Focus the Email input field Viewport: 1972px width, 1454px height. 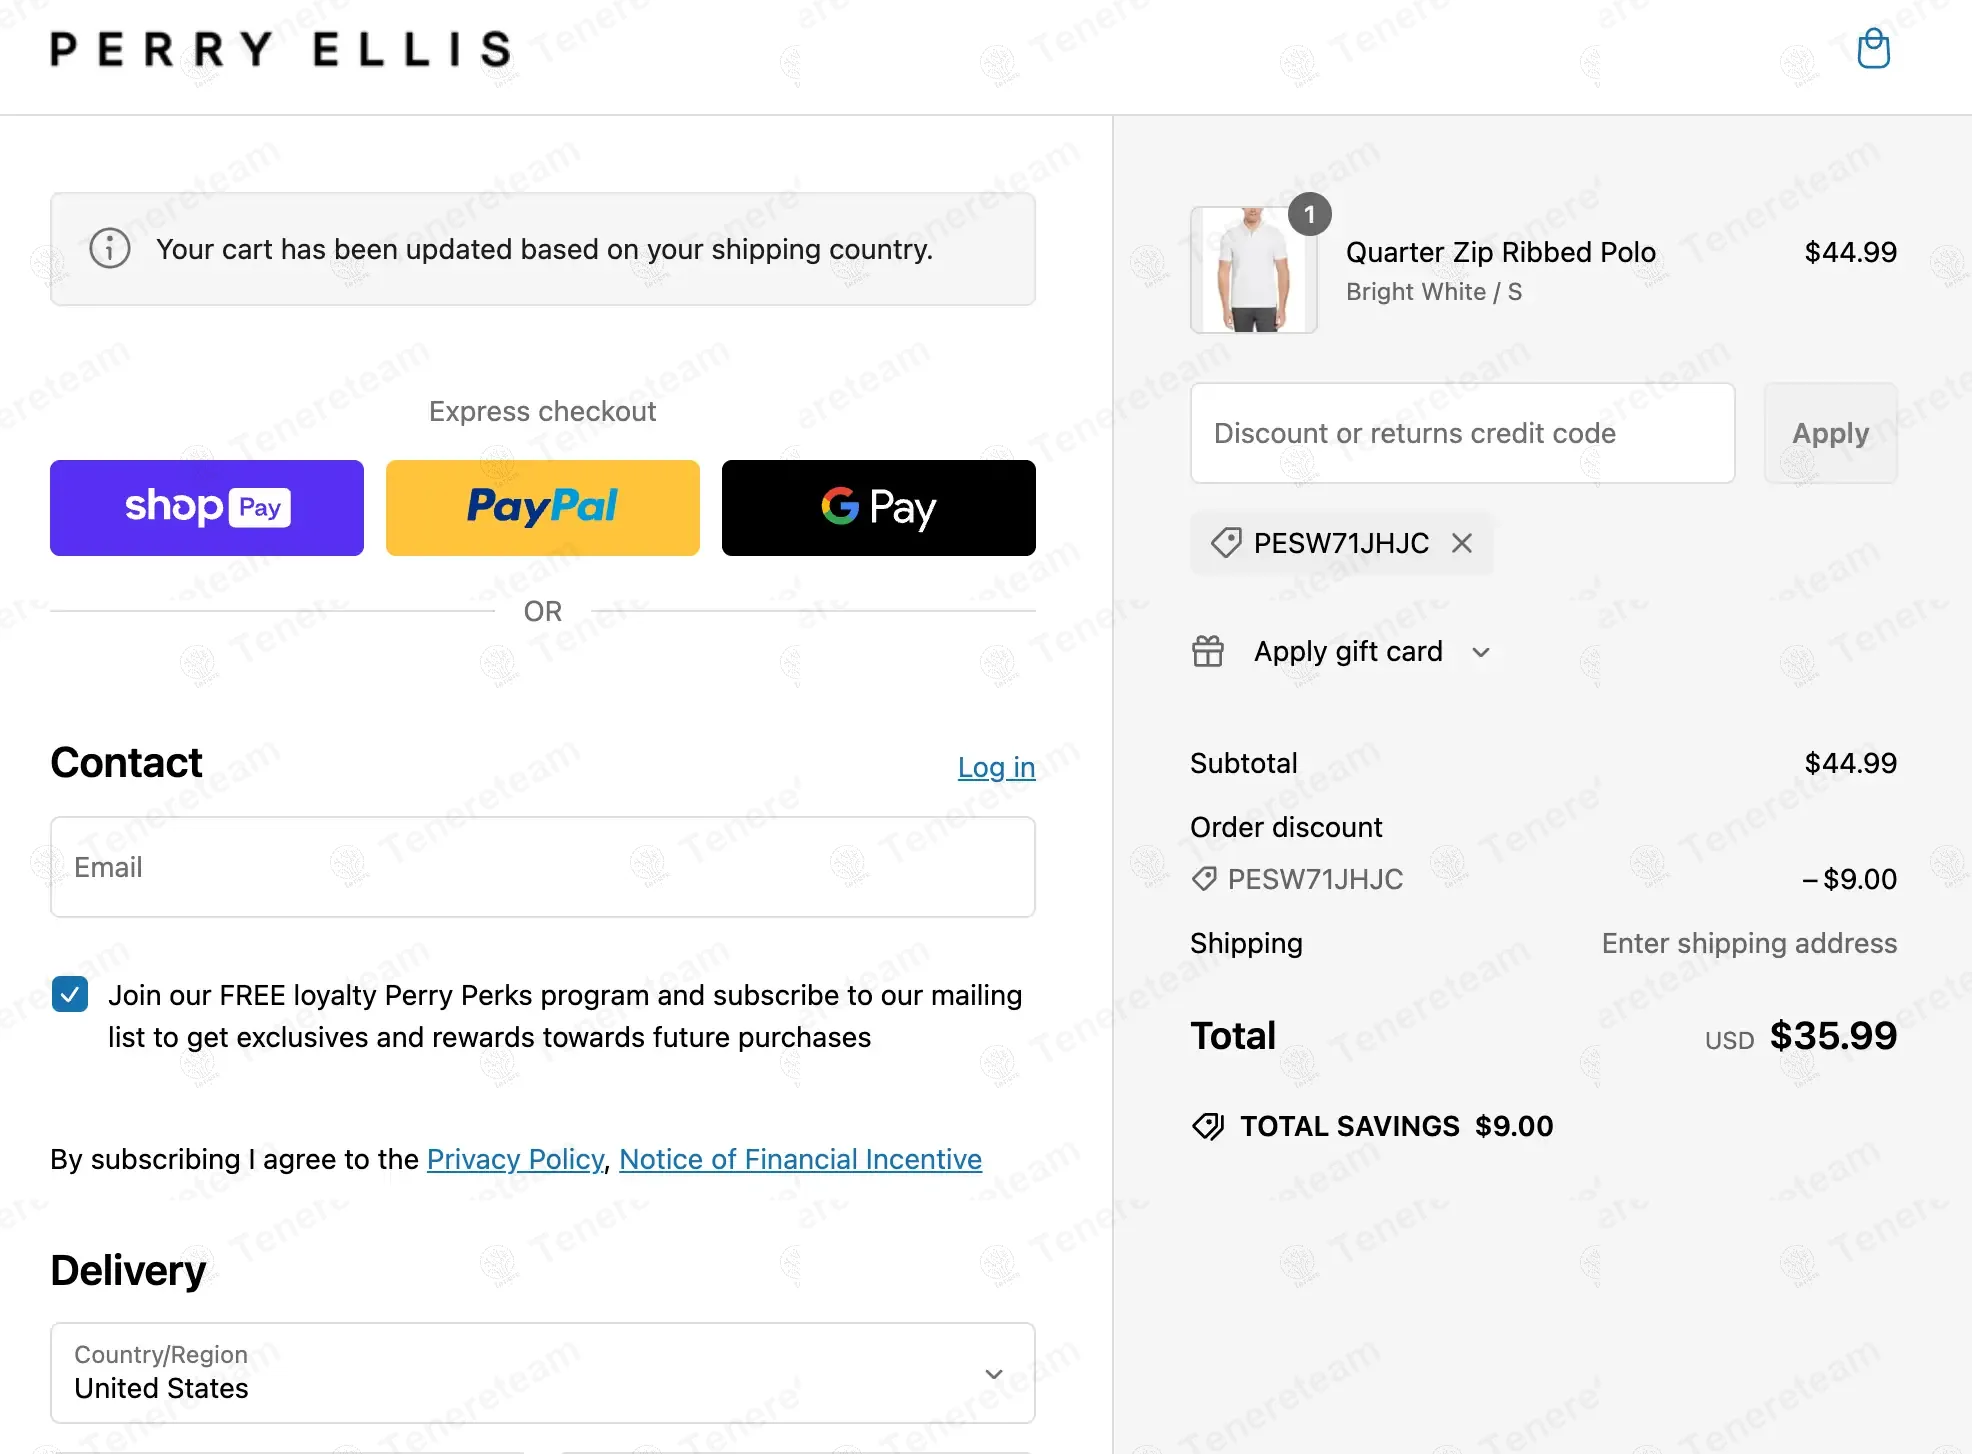click(x=543, y=867)
